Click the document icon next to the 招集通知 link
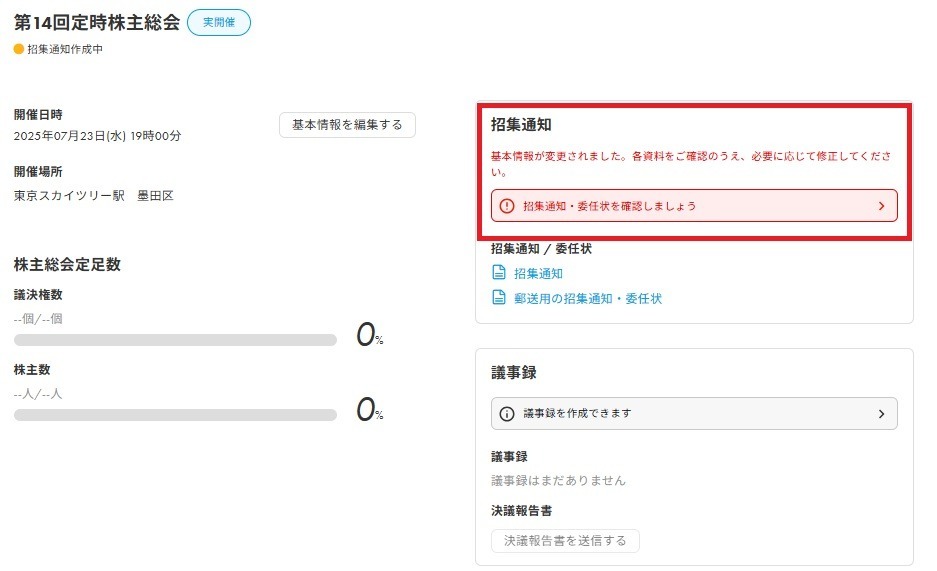The height and width of the screenshot is (571, 937). [x=499, y=273]
